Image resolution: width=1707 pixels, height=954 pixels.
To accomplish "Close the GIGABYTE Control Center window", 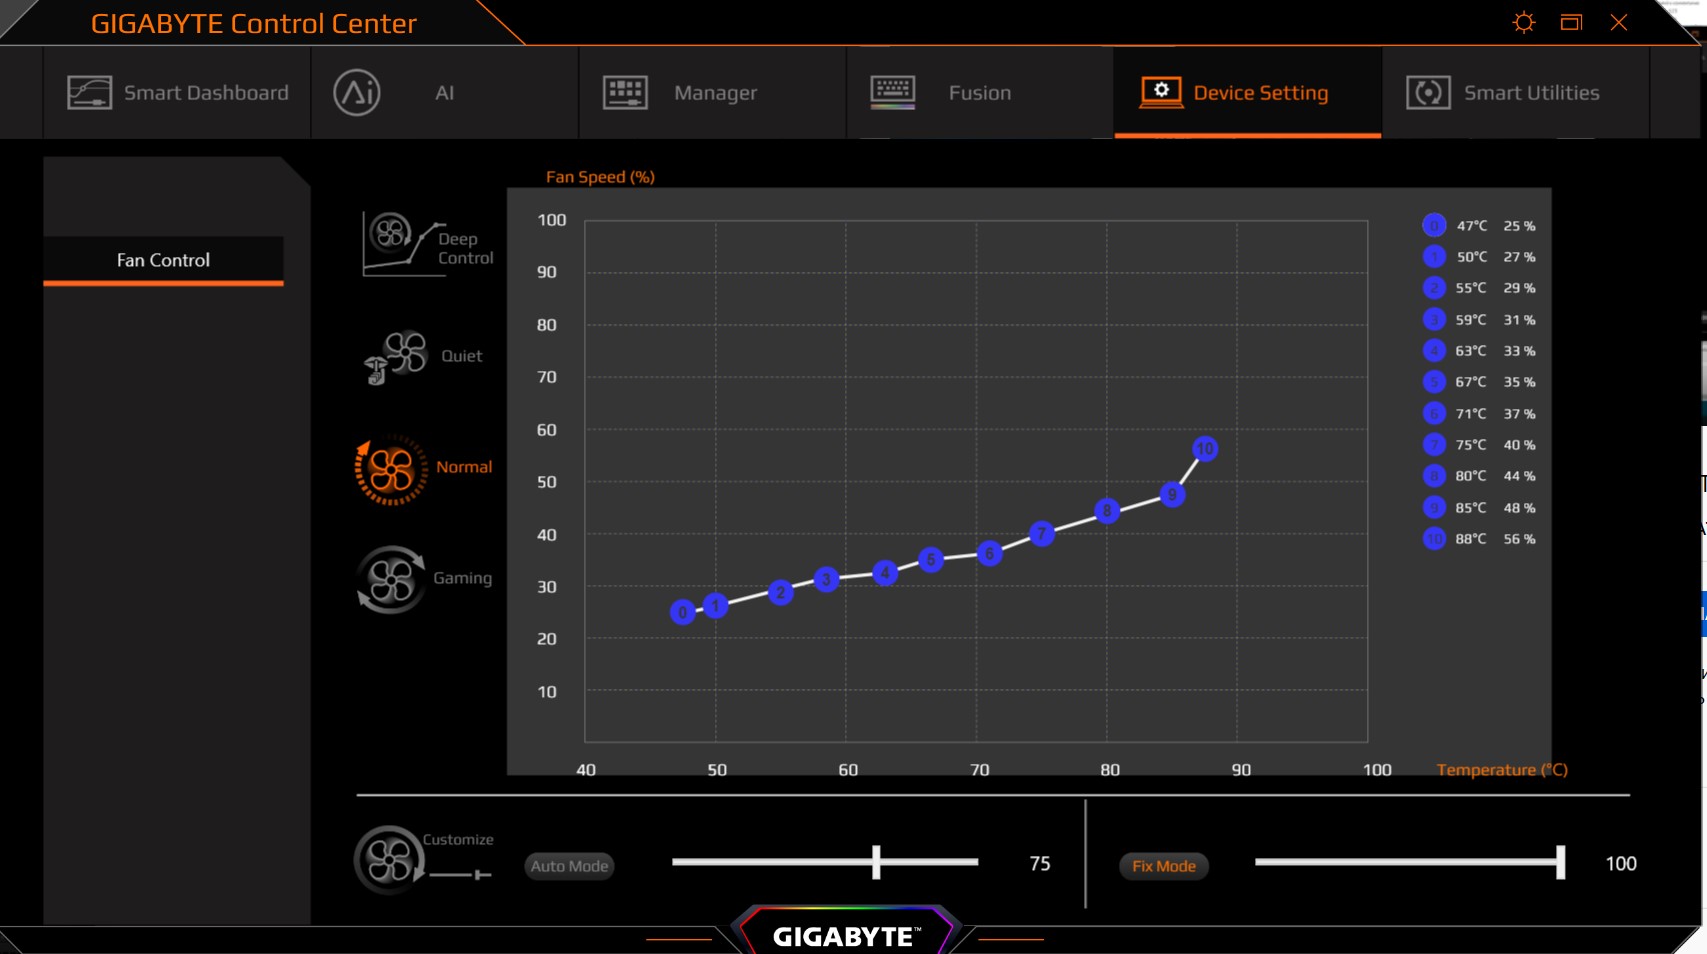I will coord(1619,22).
